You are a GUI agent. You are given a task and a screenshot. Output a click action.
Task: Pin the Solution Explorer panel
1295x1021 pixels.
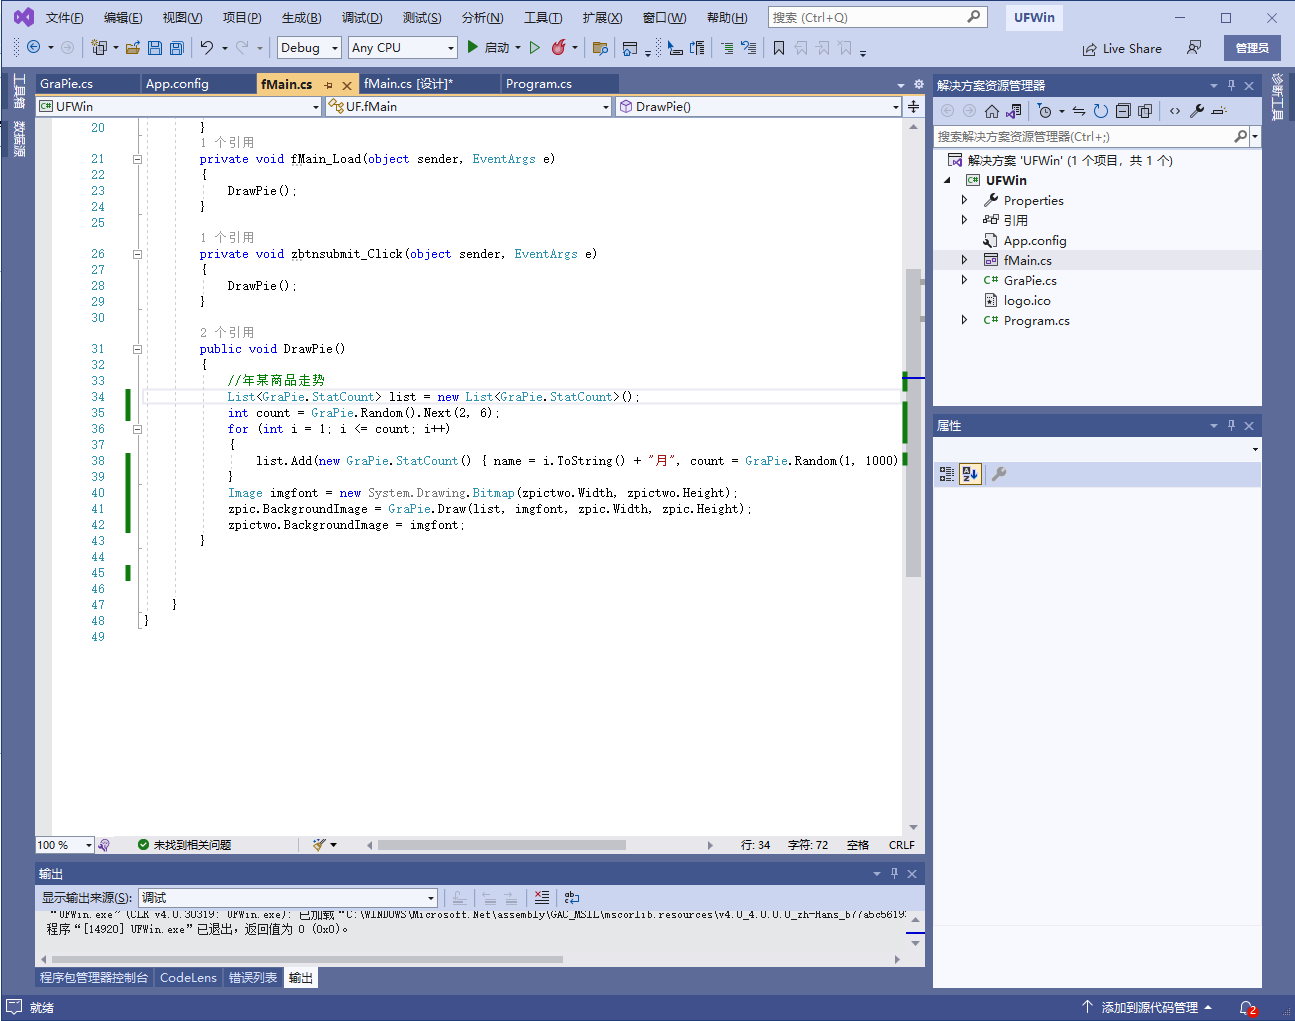[1231, 85]
